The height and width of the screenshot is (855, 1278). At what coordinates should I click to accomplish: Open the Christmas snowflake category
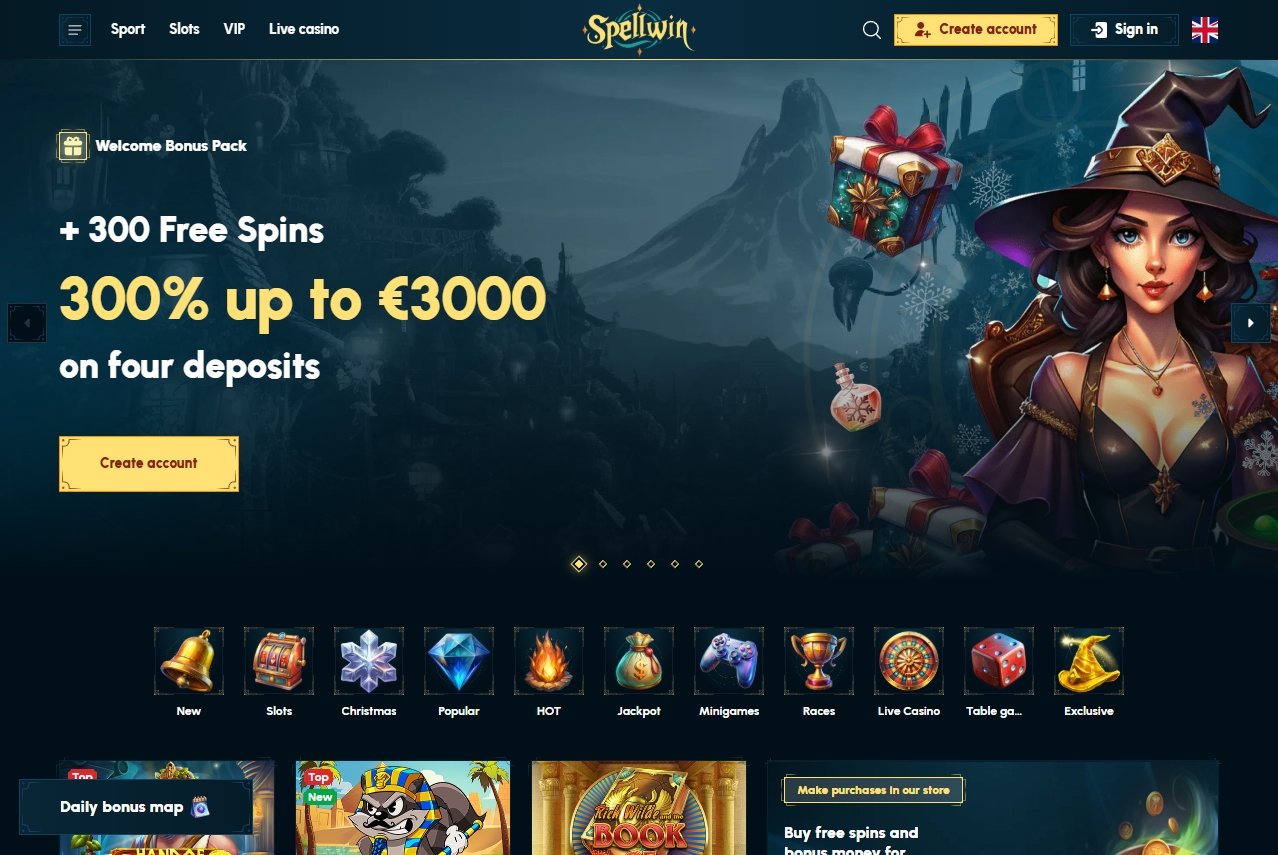pos(369,661)
